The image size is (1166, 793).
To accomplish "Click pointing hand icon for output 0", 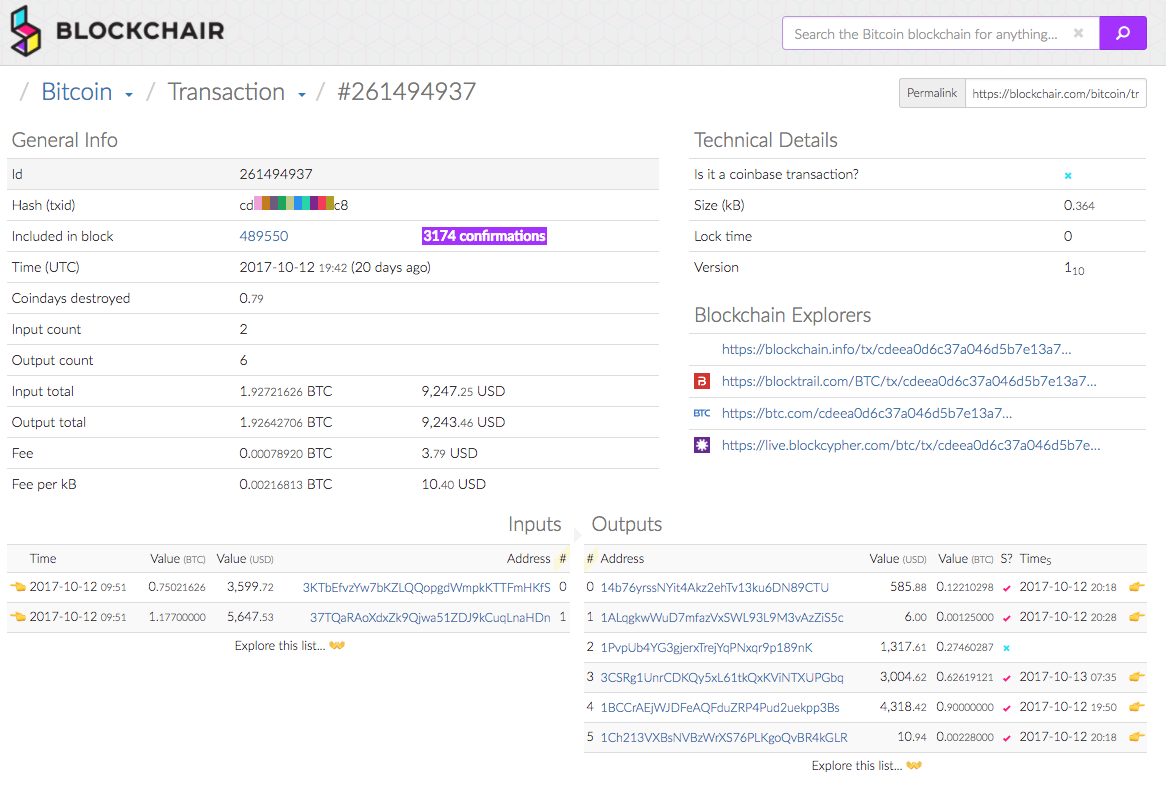I will coord(1136,587).
